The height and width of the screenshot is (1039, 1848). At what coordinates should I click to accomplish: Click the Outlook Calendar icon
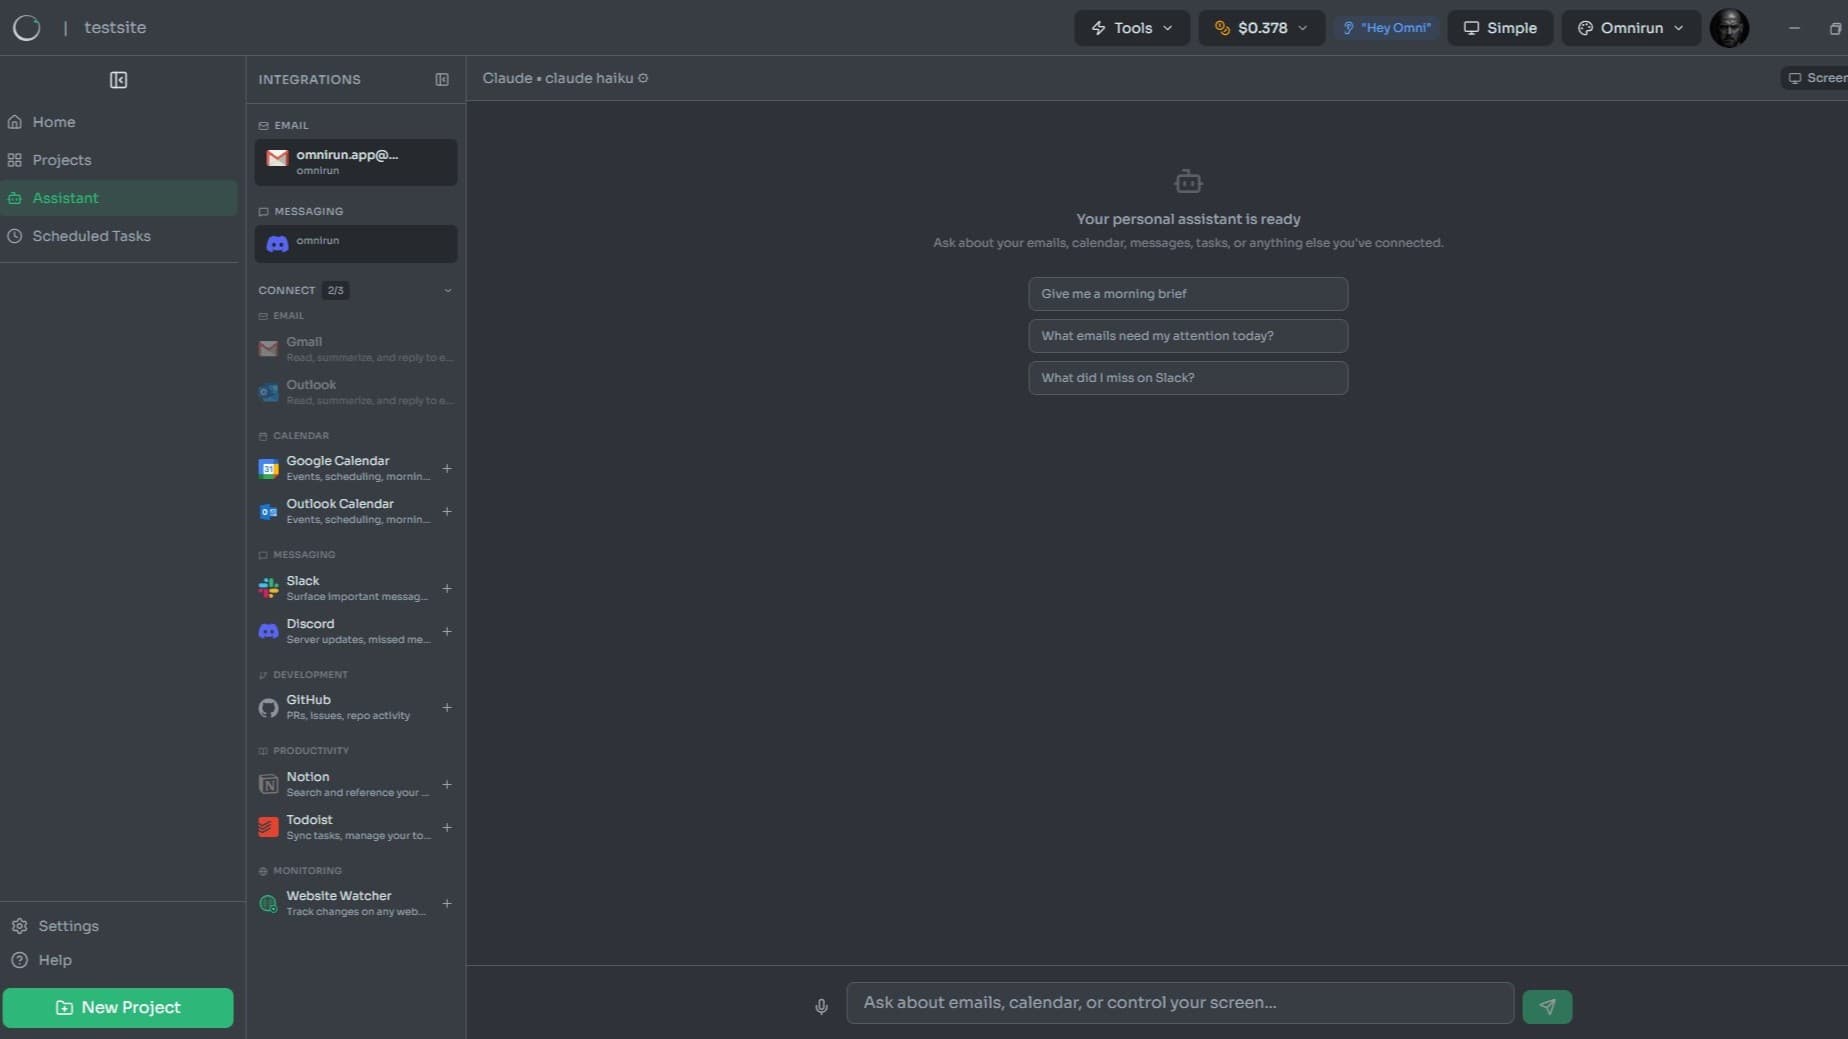(x=268, y=511)
